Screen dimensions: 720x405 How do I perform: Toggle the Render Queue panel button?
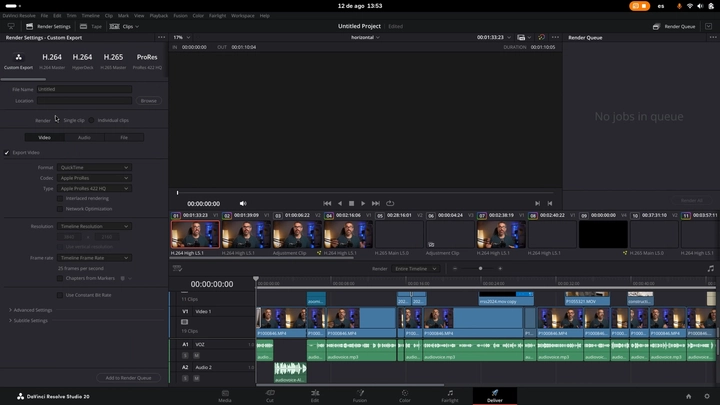pos(674,27)
